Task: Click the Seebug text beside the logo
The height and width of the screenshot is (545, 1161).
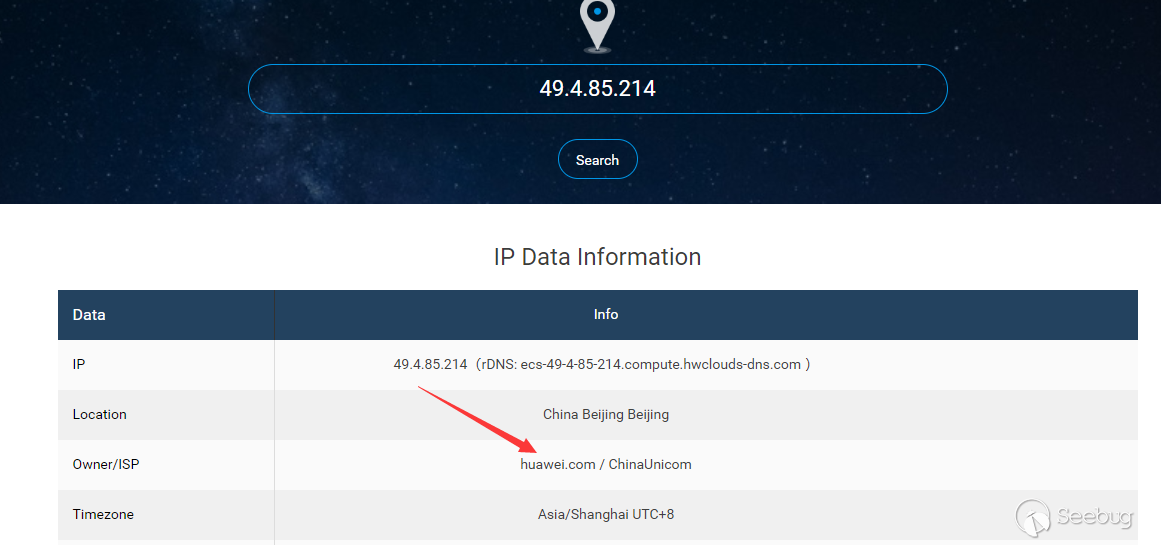Action: [1095, 517]
